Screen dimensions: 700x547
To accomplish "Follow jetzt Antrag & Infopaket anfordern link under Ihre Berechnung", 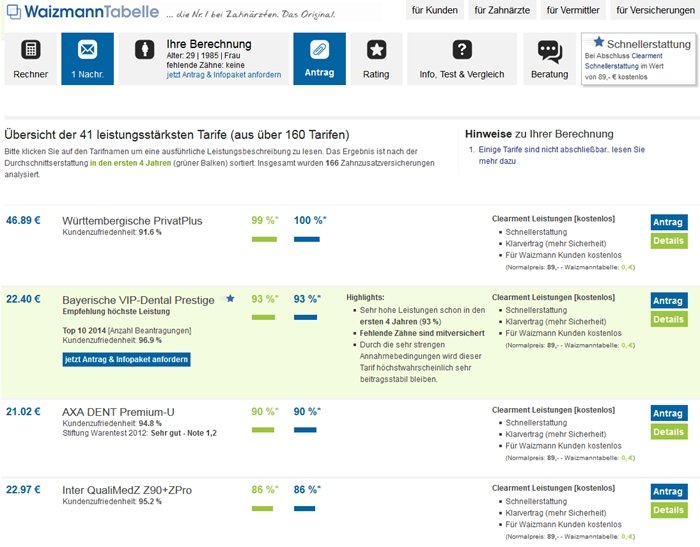I will pyautogui.click(x=224, y=75).
